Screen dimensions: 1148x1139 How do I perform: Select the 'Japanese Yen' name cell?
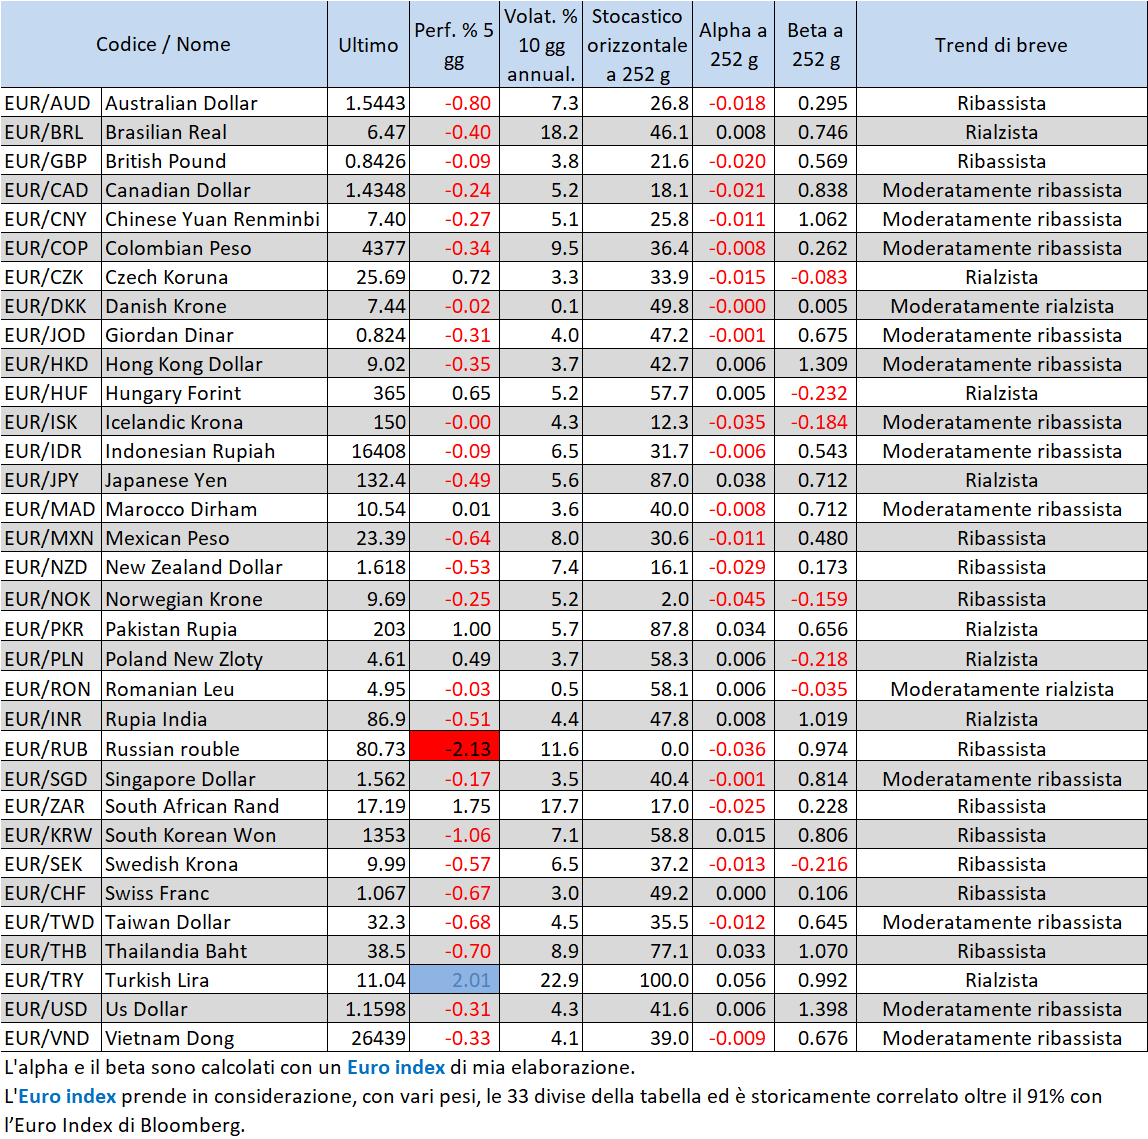point(215,480)
